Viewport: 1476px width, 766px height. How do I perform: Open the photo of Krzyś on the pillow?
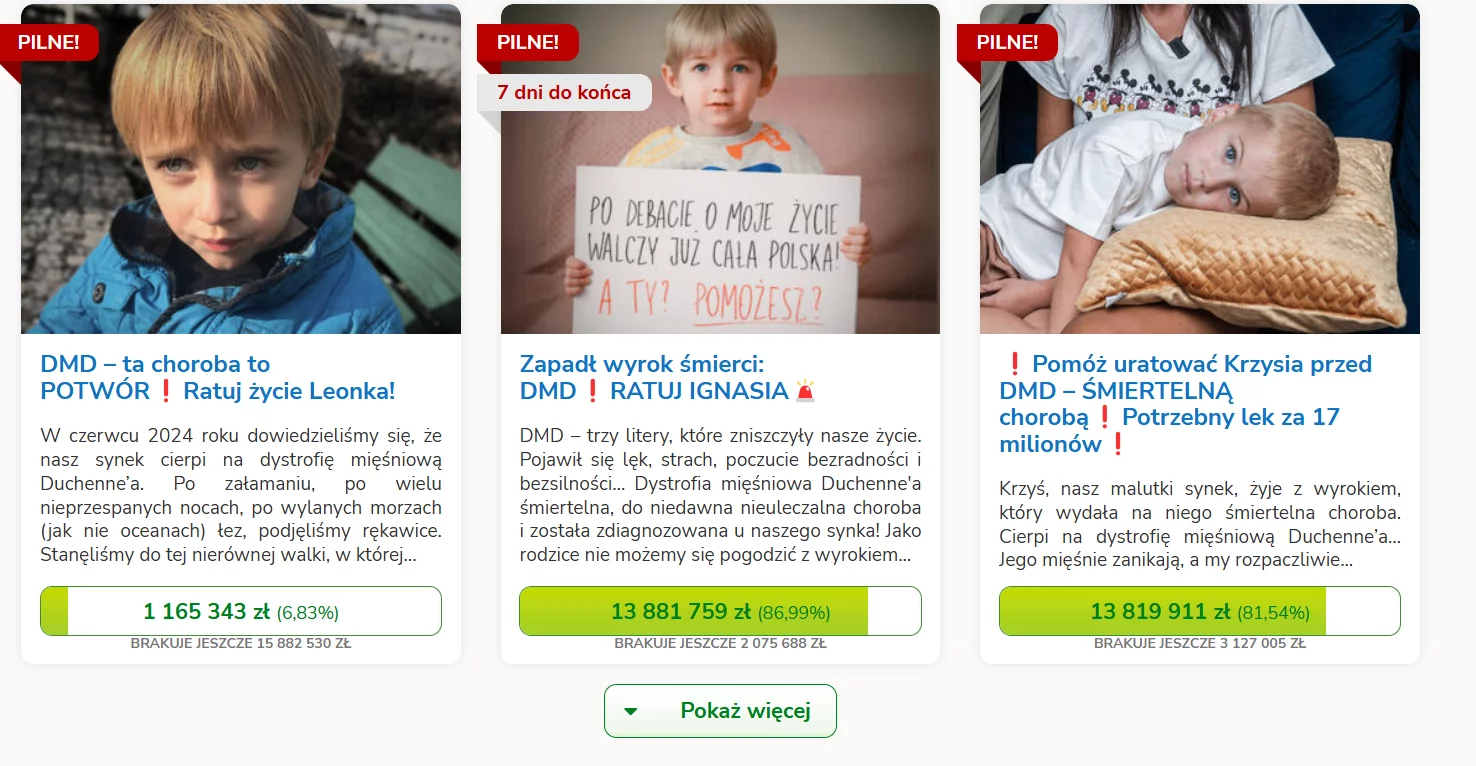coord(1200,169)
